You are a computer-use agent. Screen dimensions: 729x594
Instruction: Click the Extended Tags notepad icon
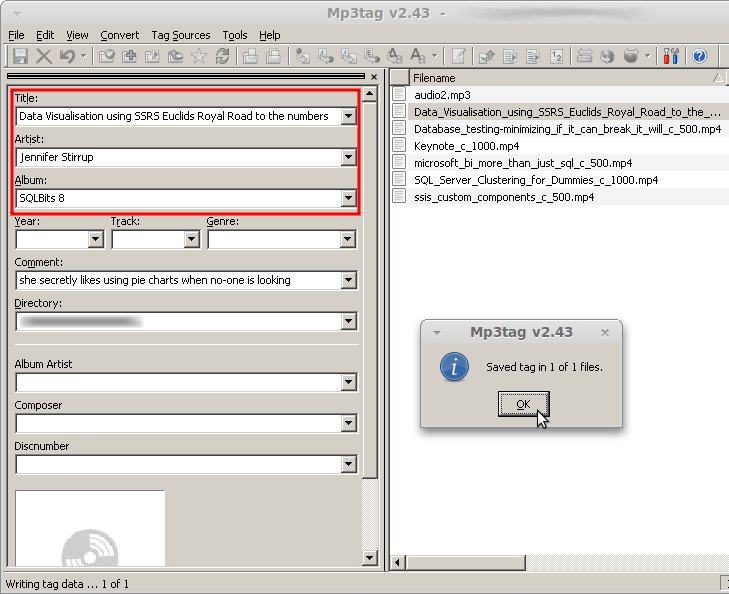tap(458, 56)
